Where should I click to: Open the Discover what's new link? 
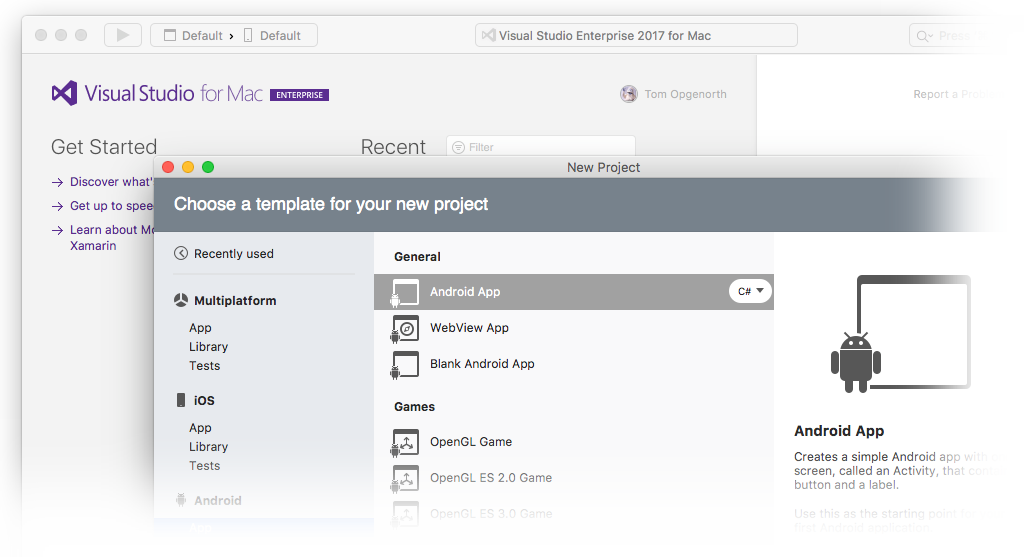pyautogui.click(x=110, y=182)
